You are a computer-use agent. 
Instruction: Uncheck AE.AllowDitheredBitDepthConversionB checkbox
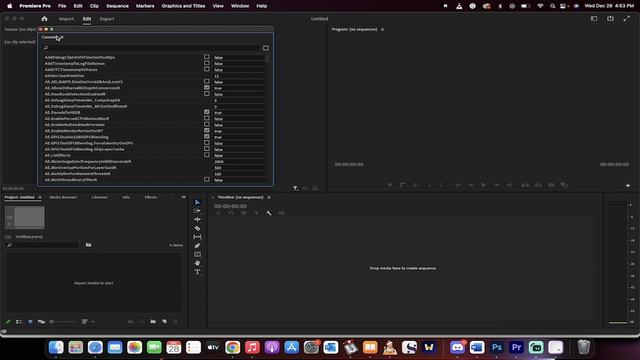click(207, 88)
